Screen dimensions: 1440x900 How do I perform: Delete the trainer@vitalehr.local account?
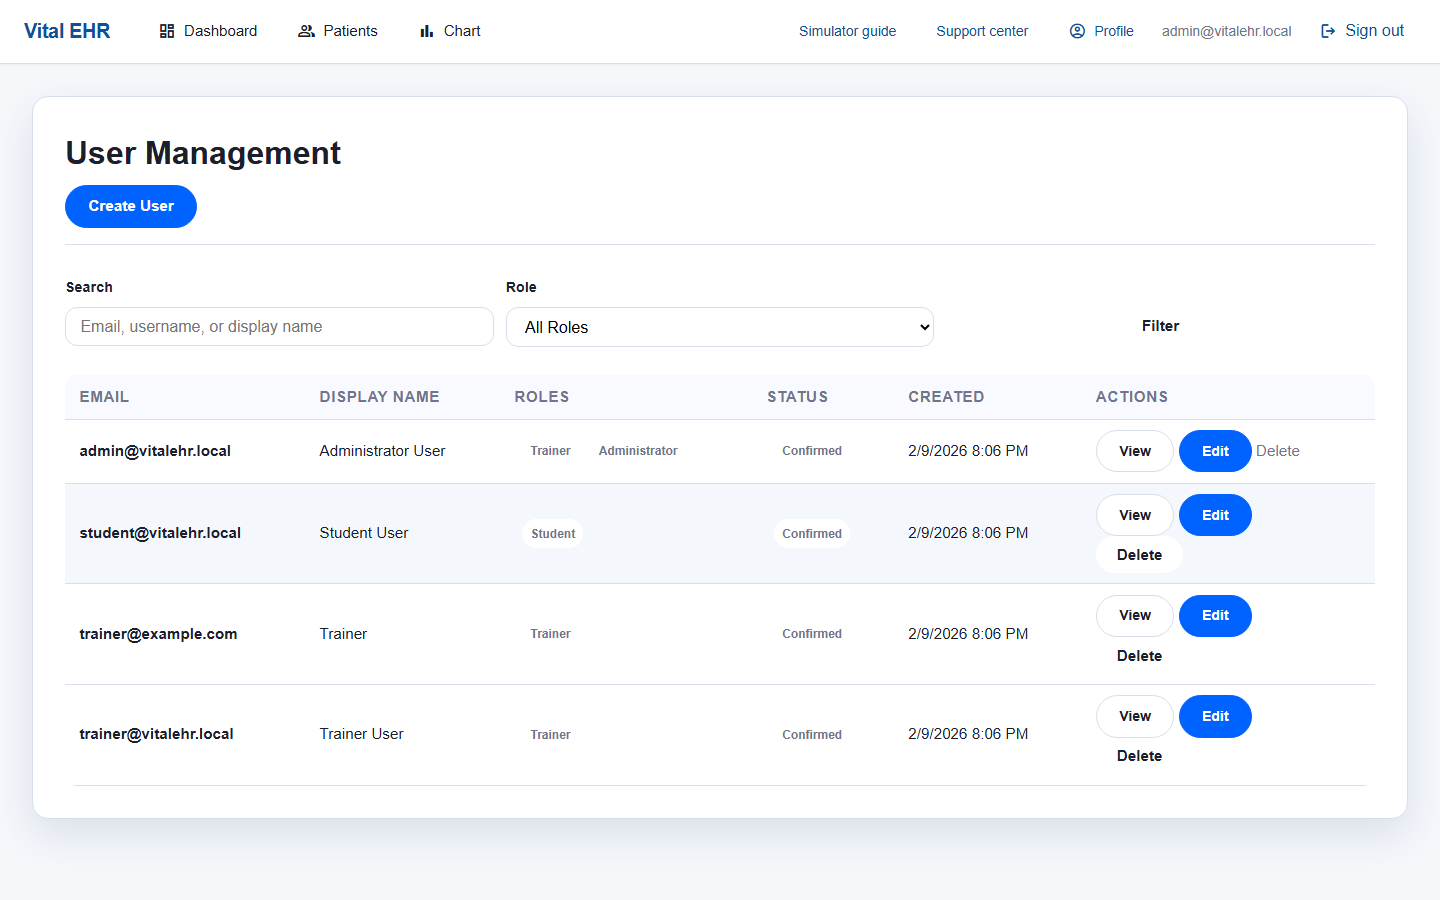[x=1139, y=756]
